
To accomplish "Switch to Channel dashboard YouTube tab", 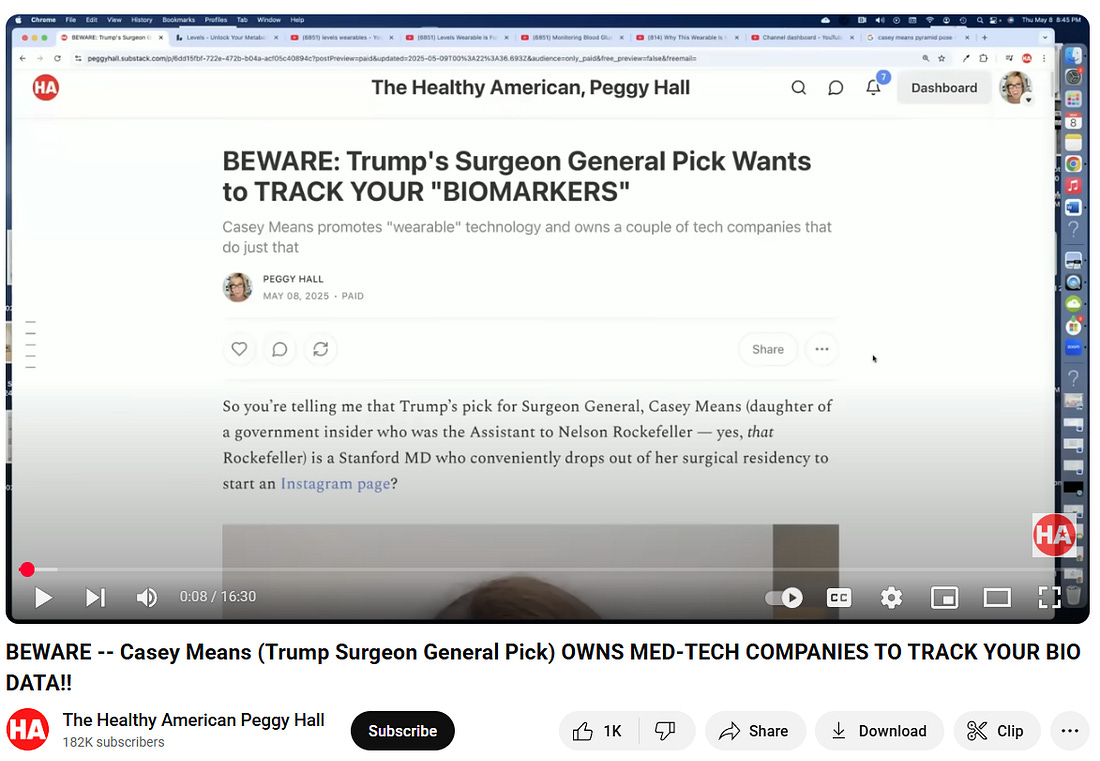I will point(800,37).
